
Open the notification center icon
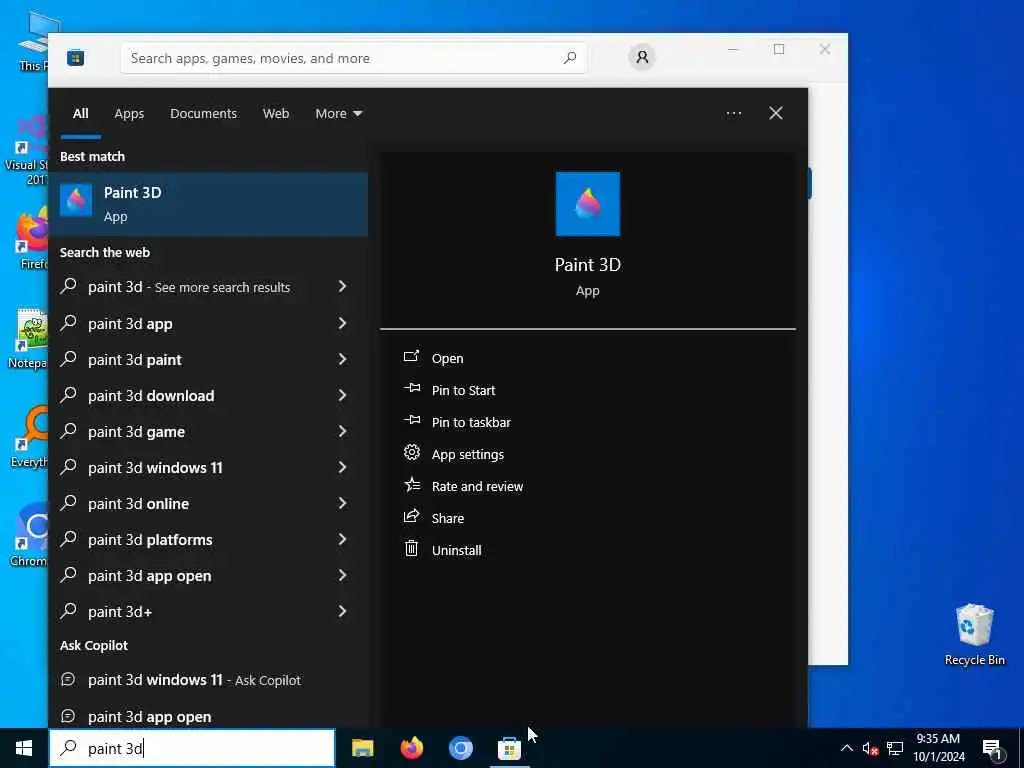pos(993,749)
